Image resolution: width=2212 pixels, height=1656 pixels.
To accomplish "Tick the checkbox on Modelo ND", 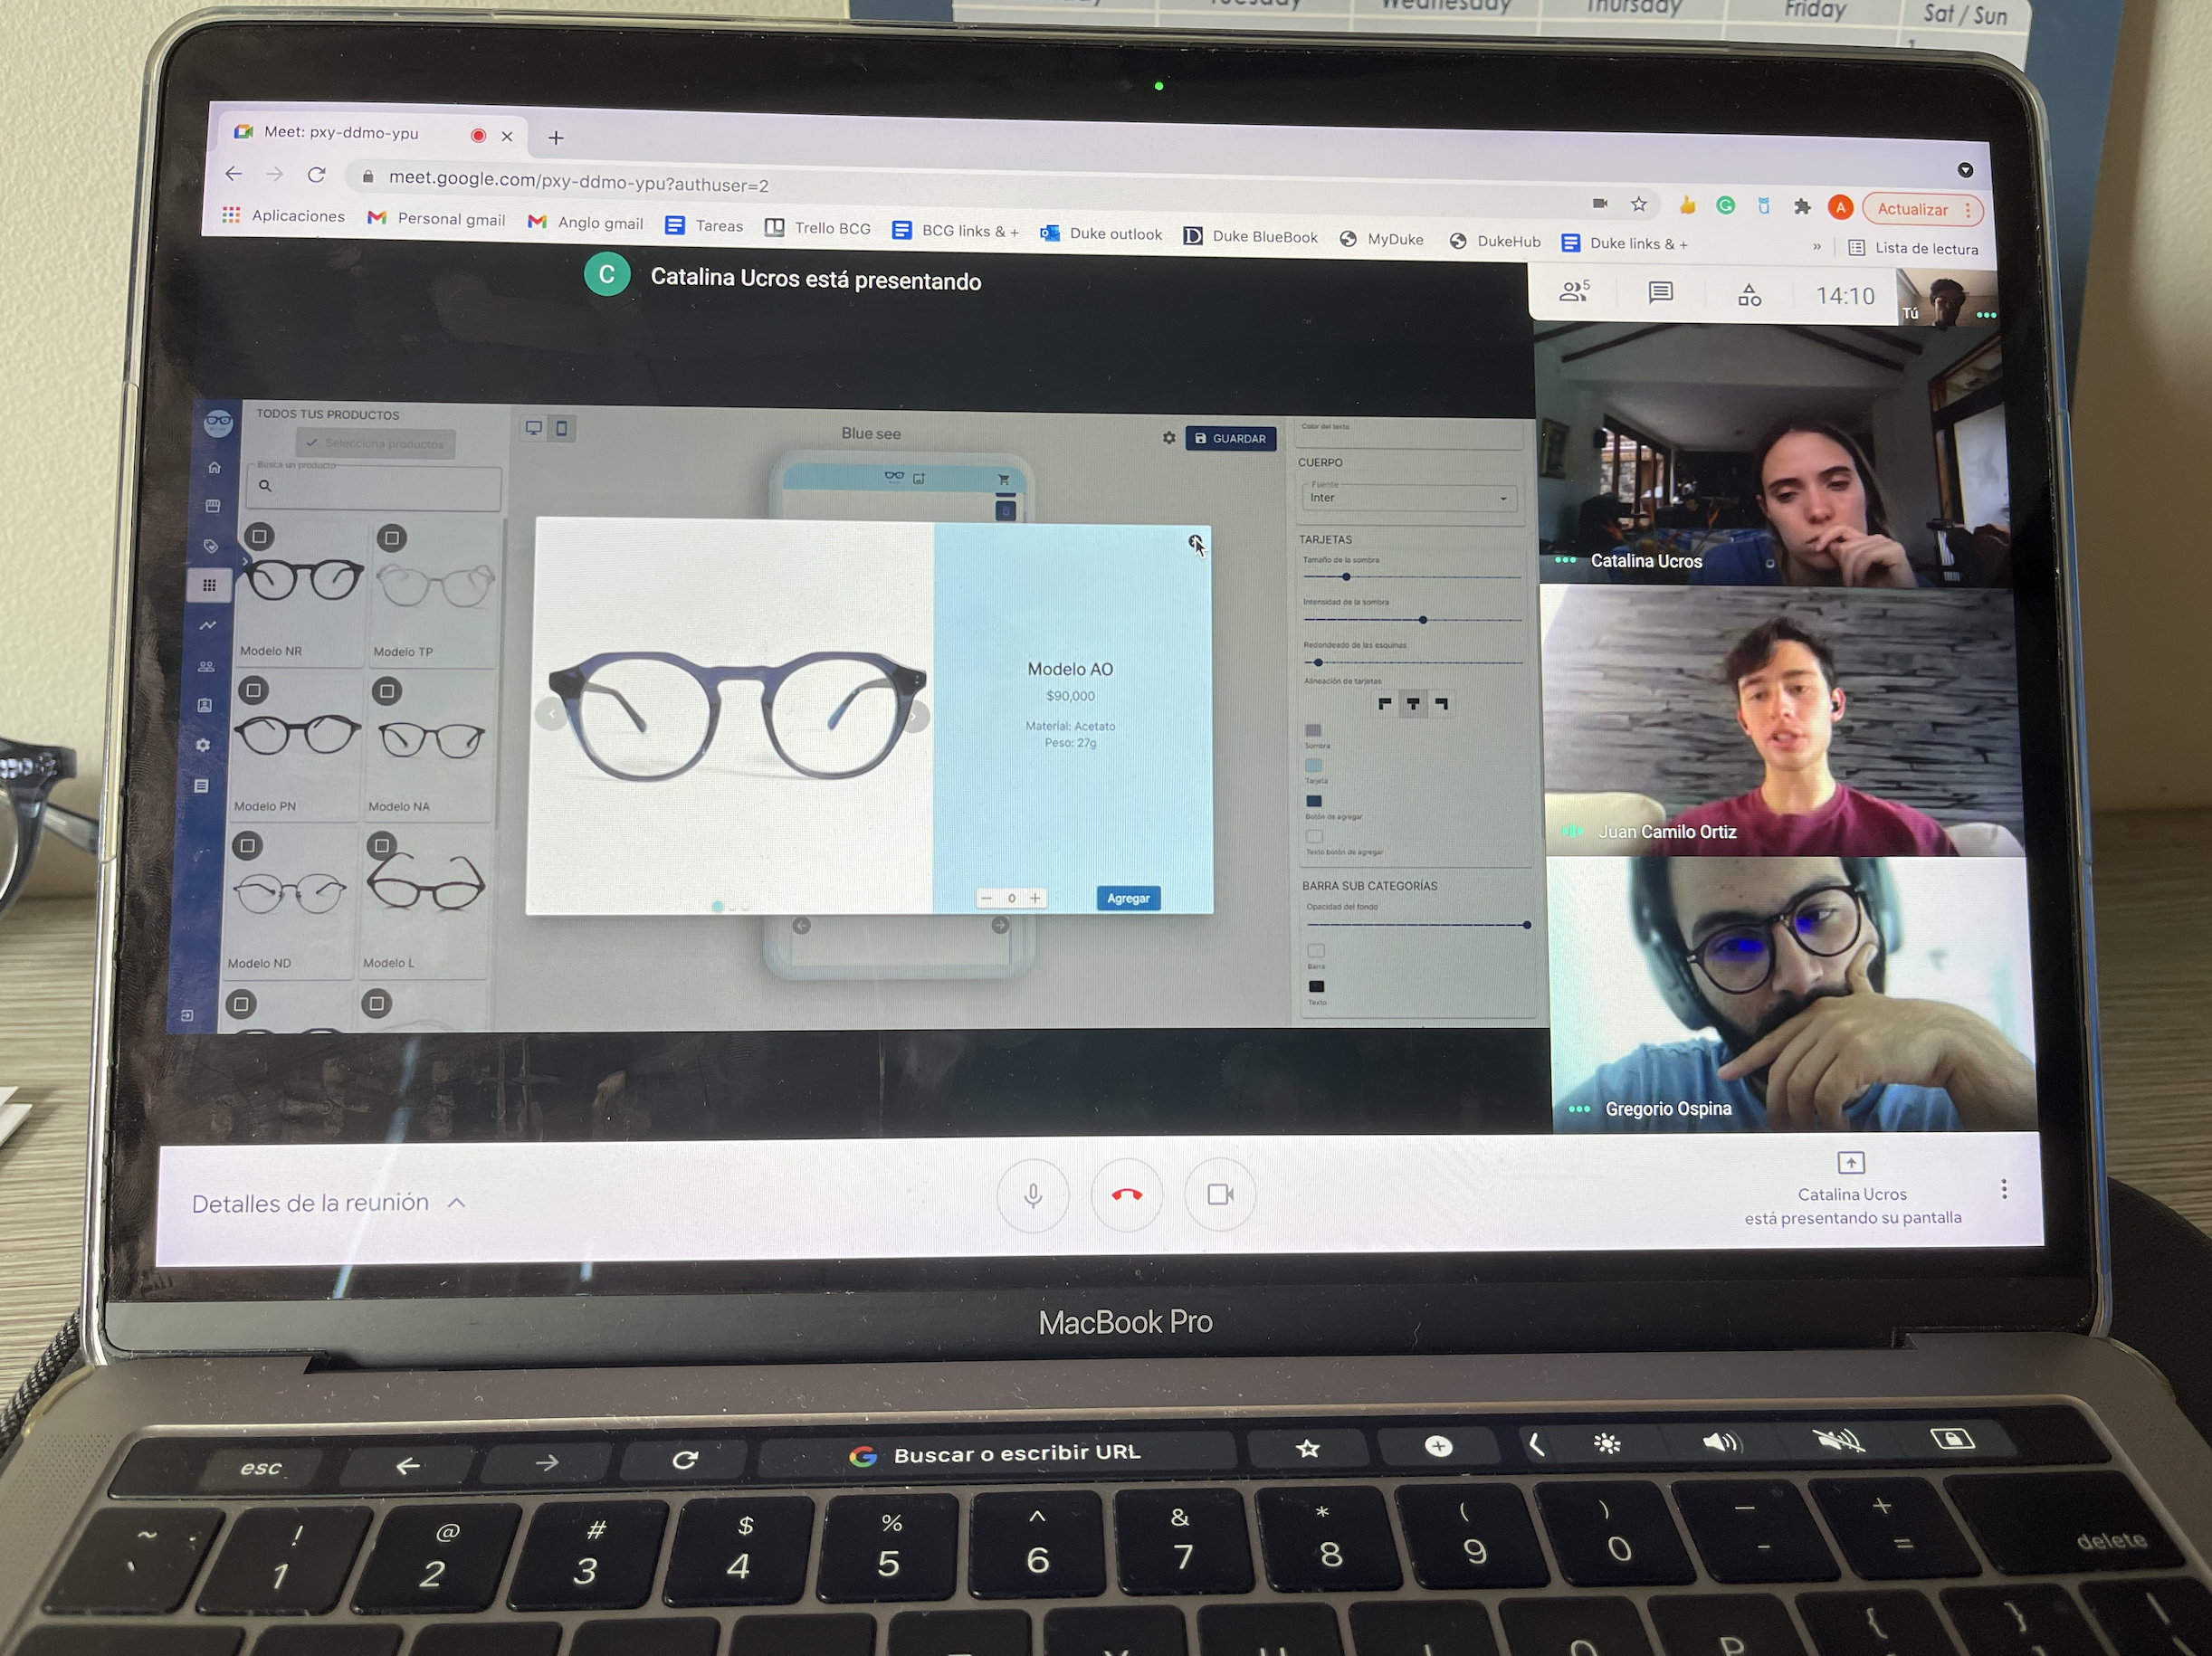I will 247,846.
